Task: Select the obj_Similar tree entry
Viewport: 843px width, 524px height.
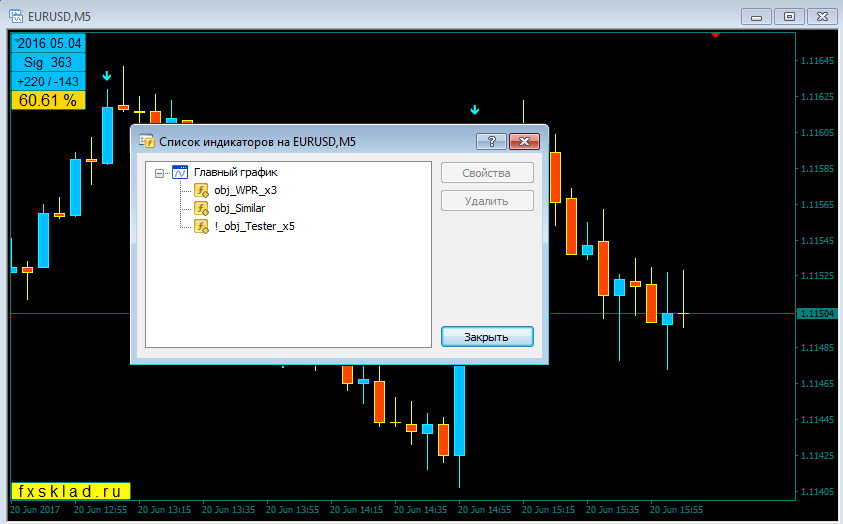Action: pos(239,208)
